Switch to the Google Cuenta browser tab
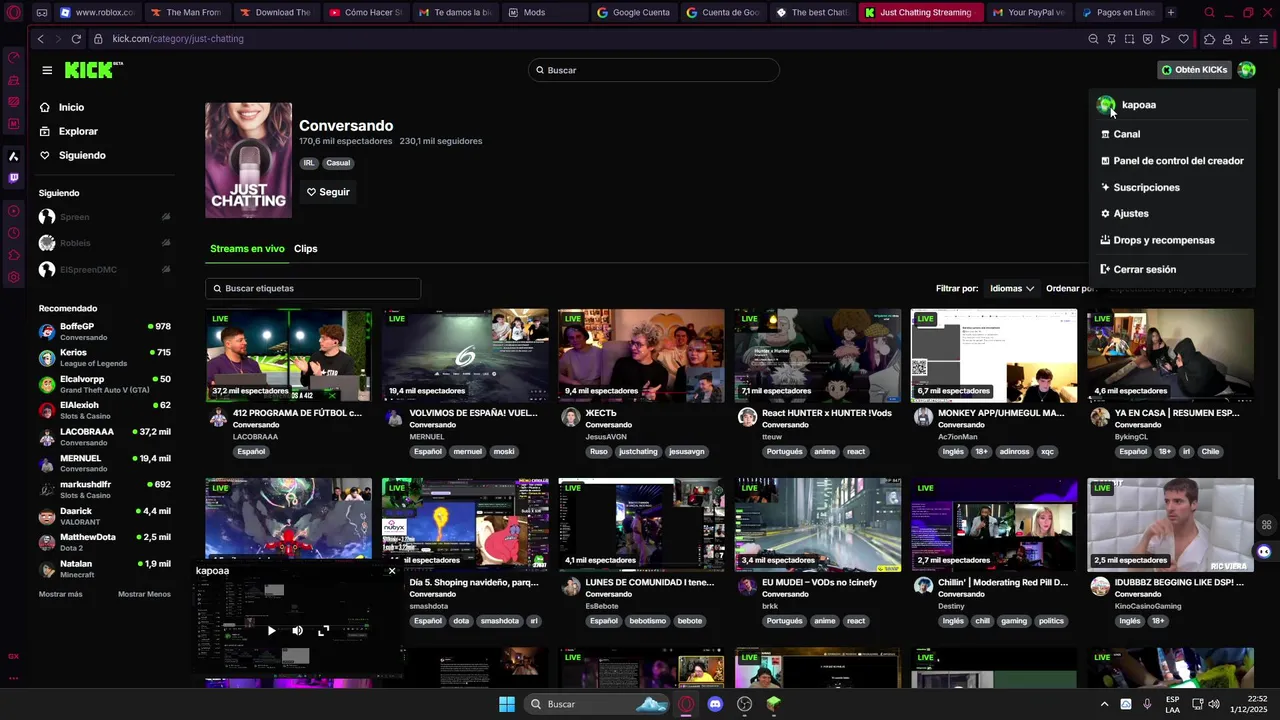The height and width of the screenshot is (720, 1280). (x=633, y=13)
